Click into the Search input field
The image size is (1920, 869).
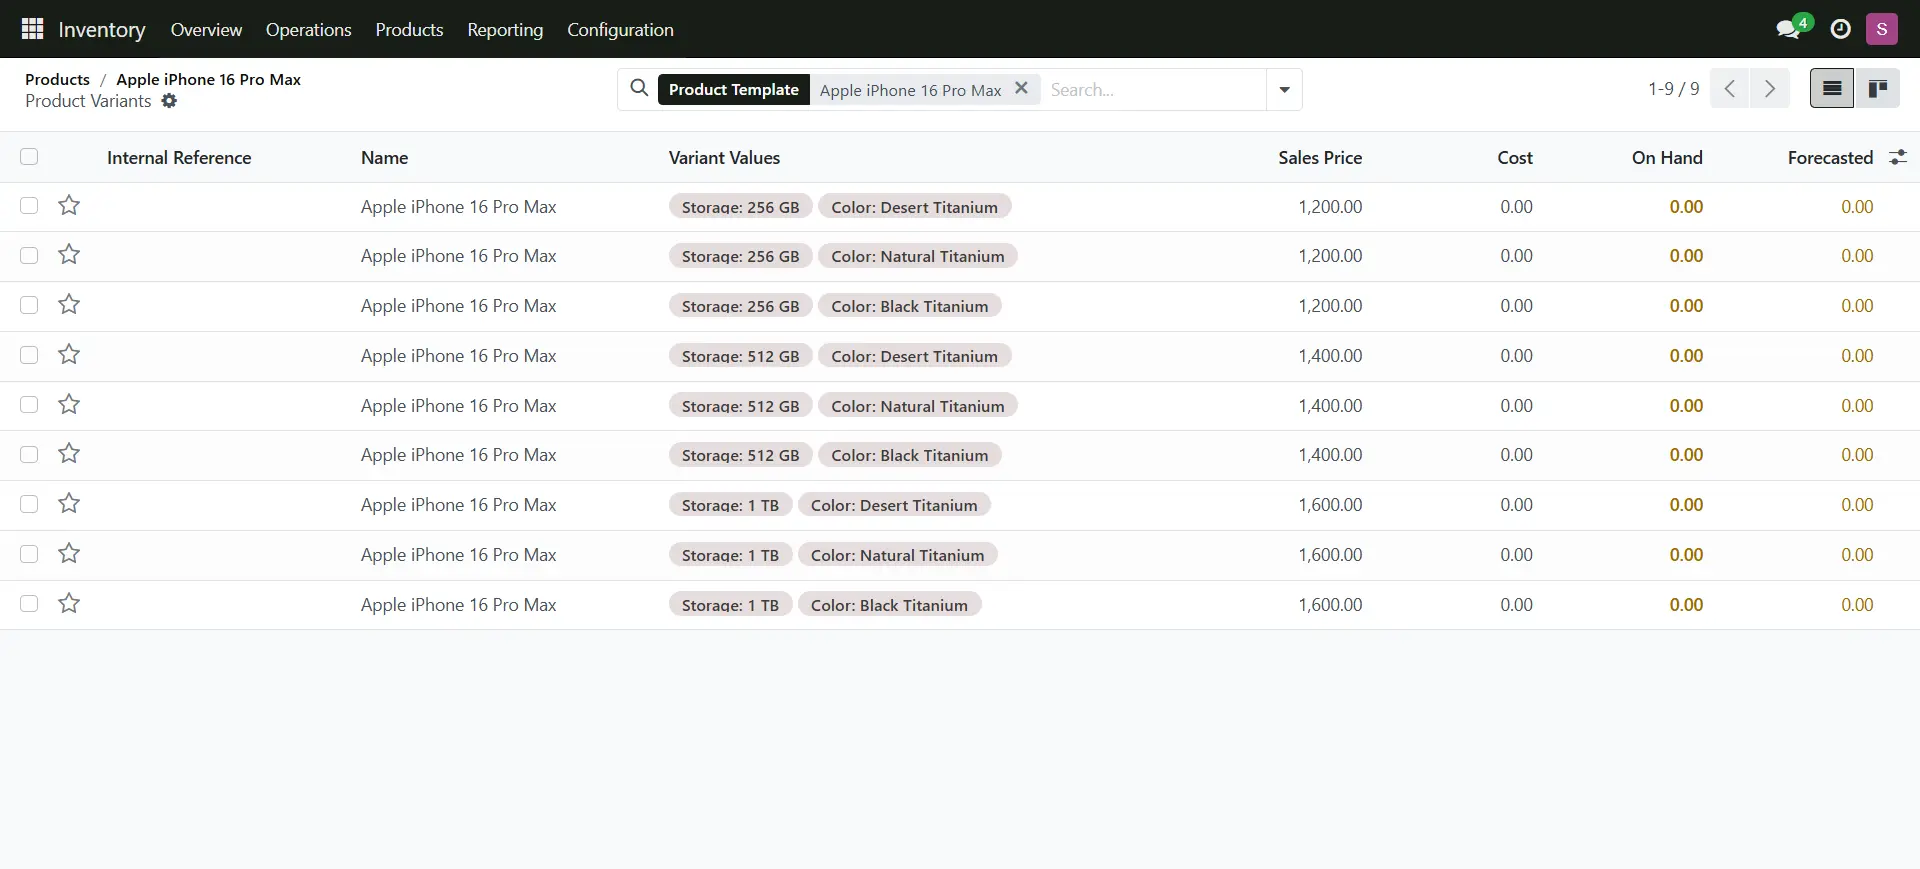click(x=1150, y=90)
